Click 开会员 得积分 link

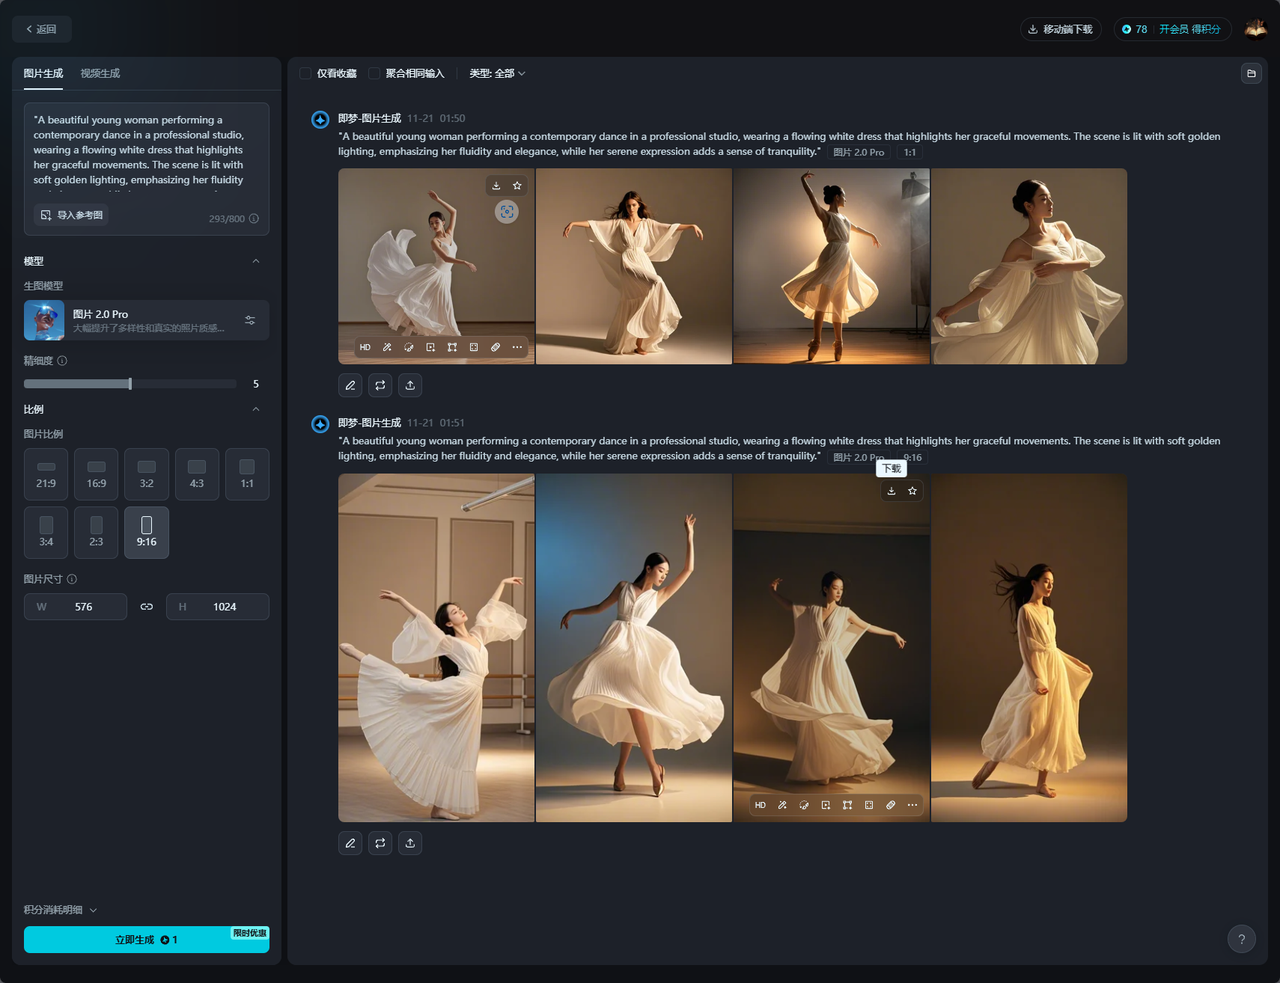point(1190,29)
